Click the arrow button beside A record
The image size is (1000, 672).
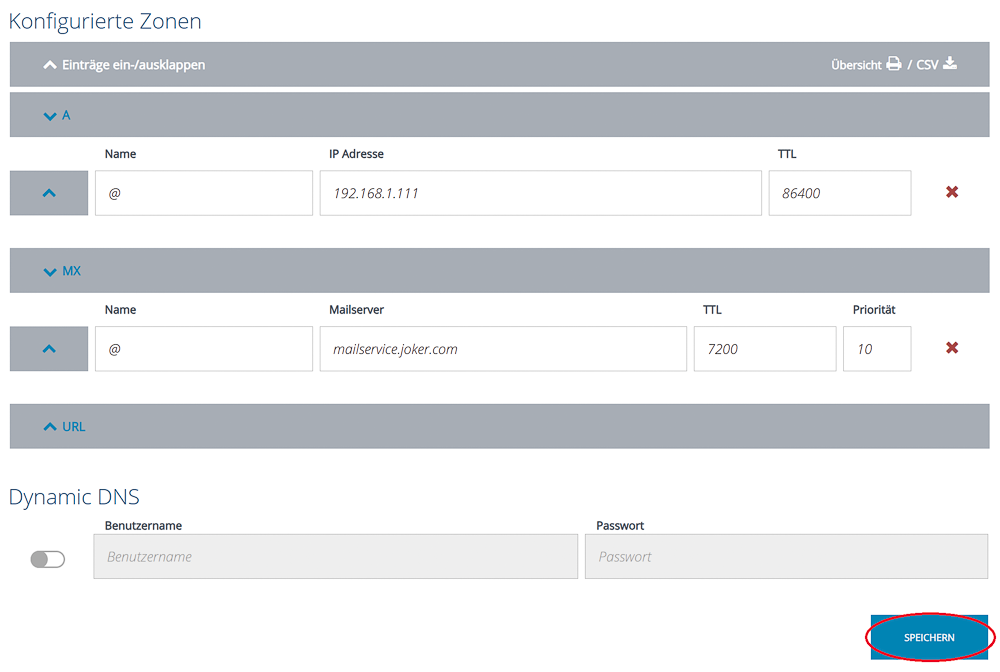coord(49,193)
